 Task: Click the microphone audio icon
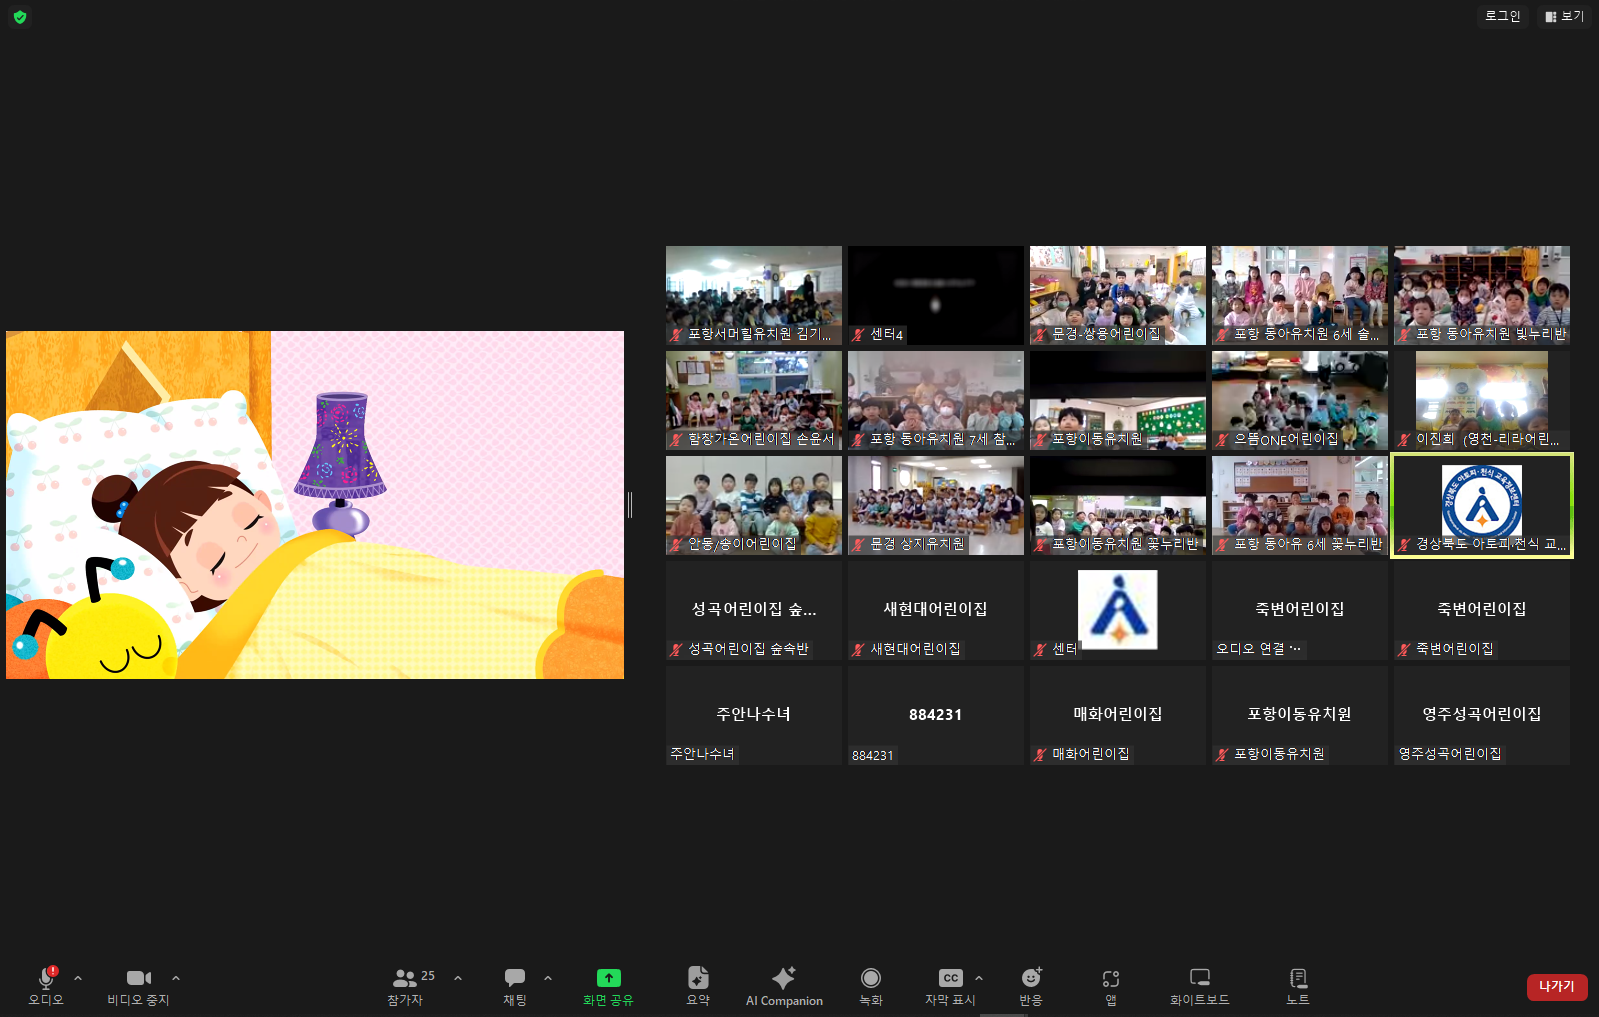(x=46, y=978)
